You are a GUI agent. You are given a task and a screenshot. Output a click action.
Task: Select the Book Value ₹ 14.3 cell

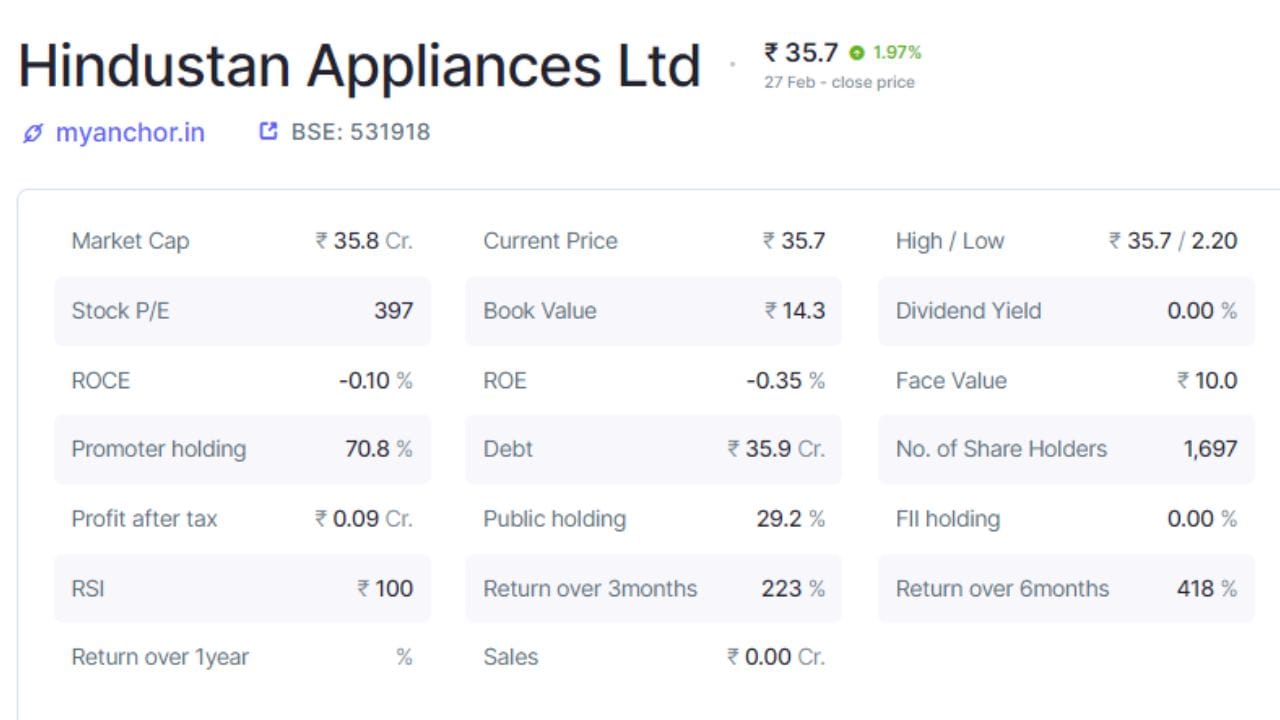pyautogui.click(x=654, y=311)
